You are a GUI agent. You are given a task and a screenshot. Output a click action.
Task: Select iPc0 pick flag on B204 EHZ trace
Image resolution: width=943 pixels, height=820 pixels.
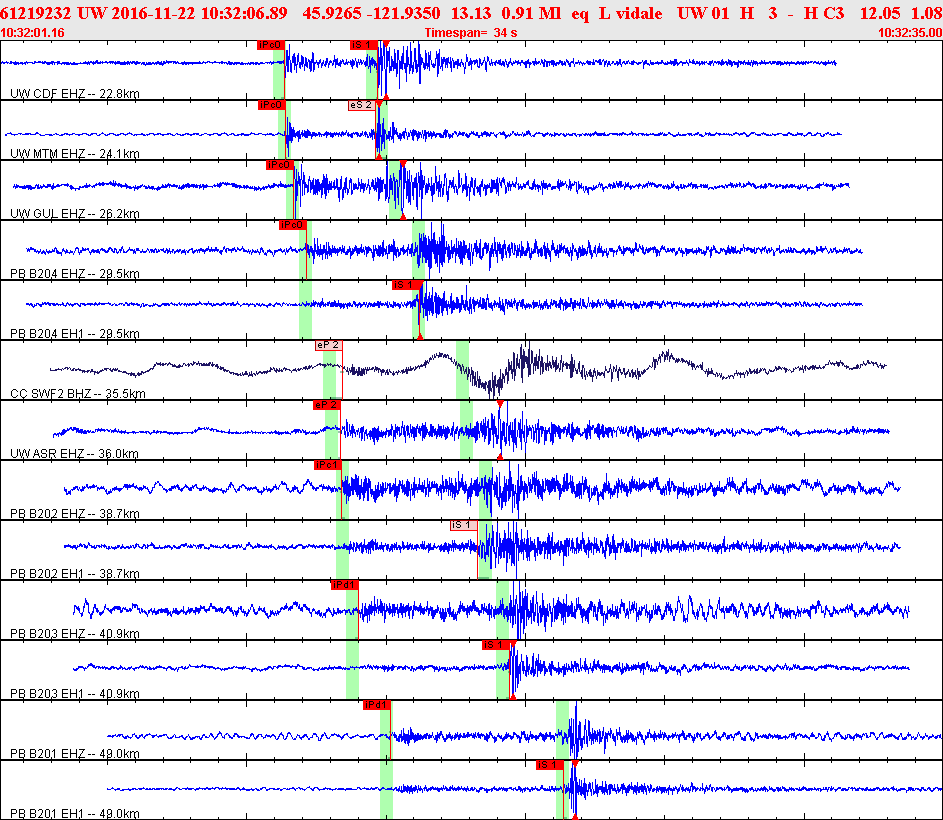[293, 225]
